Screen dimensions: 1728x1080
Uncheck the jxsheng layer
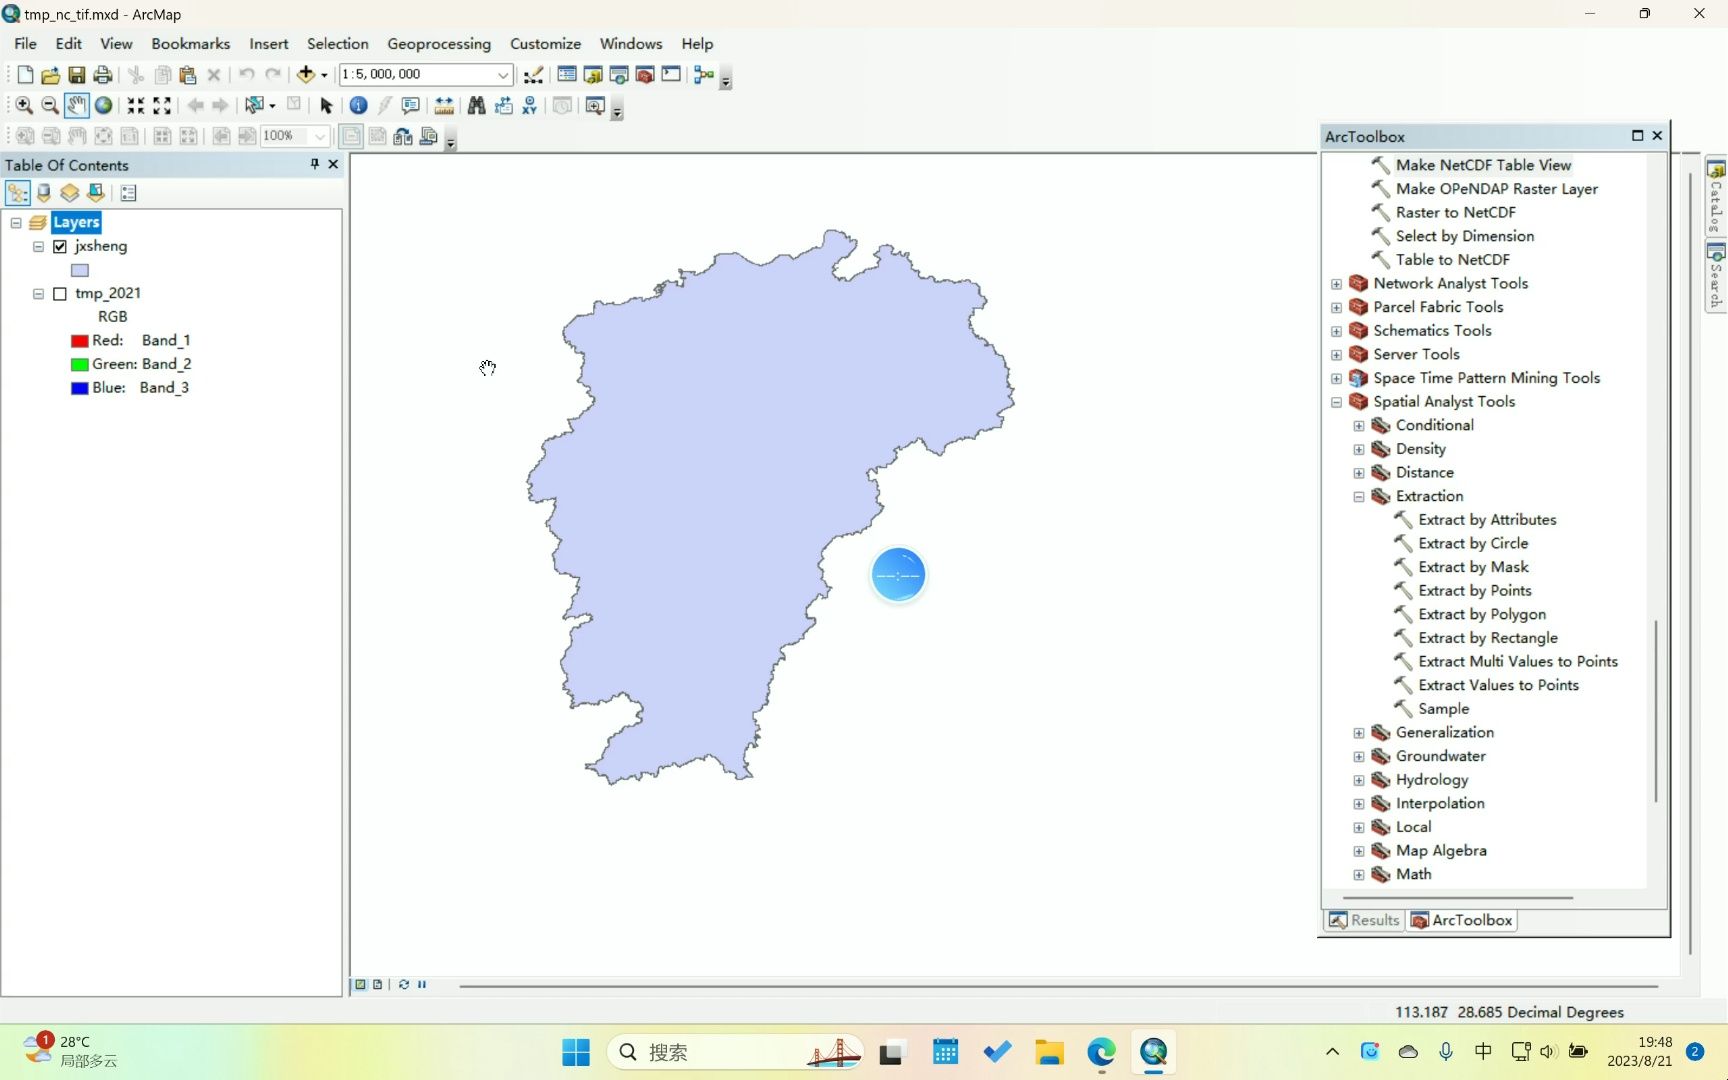tap(60, 246)
